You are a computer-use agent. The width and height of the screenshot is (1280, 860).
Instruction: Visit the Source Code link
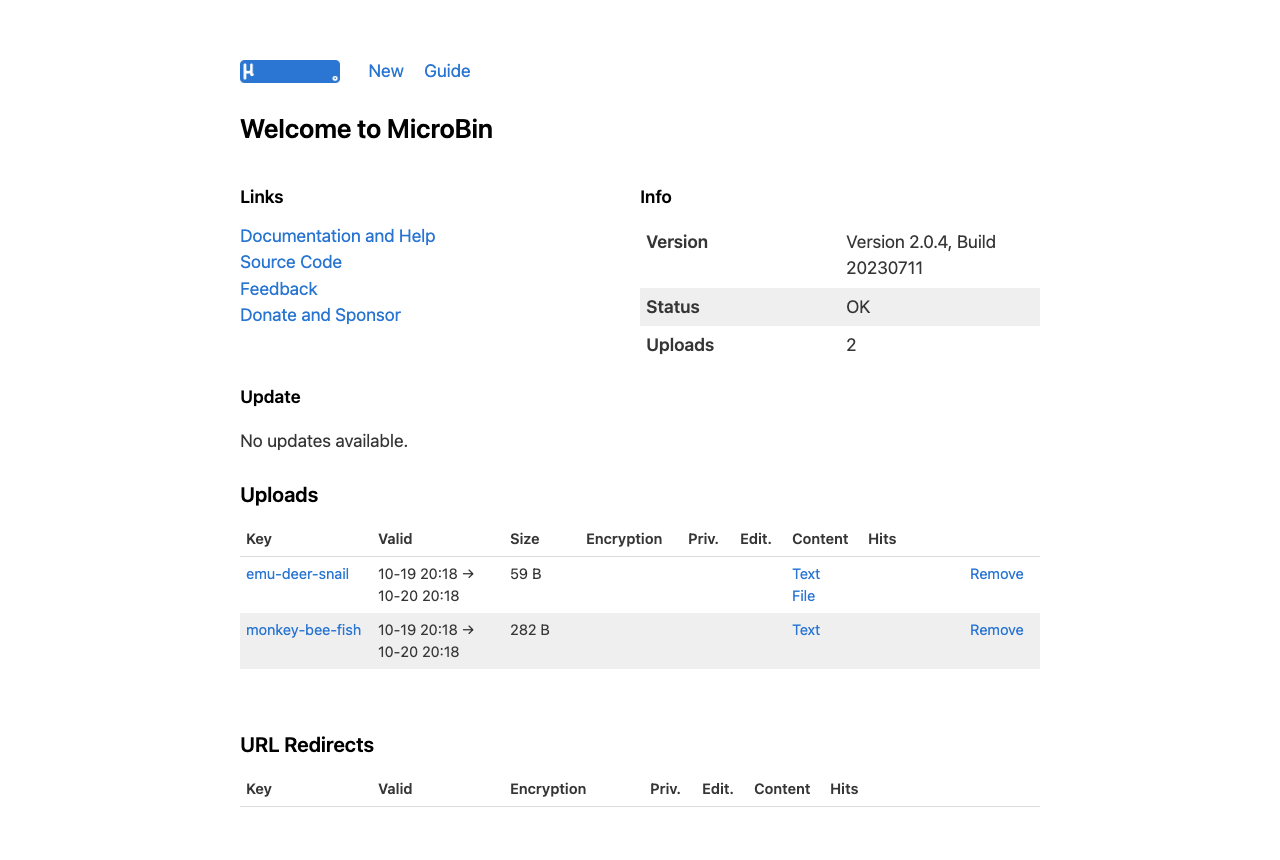(291, 262)
